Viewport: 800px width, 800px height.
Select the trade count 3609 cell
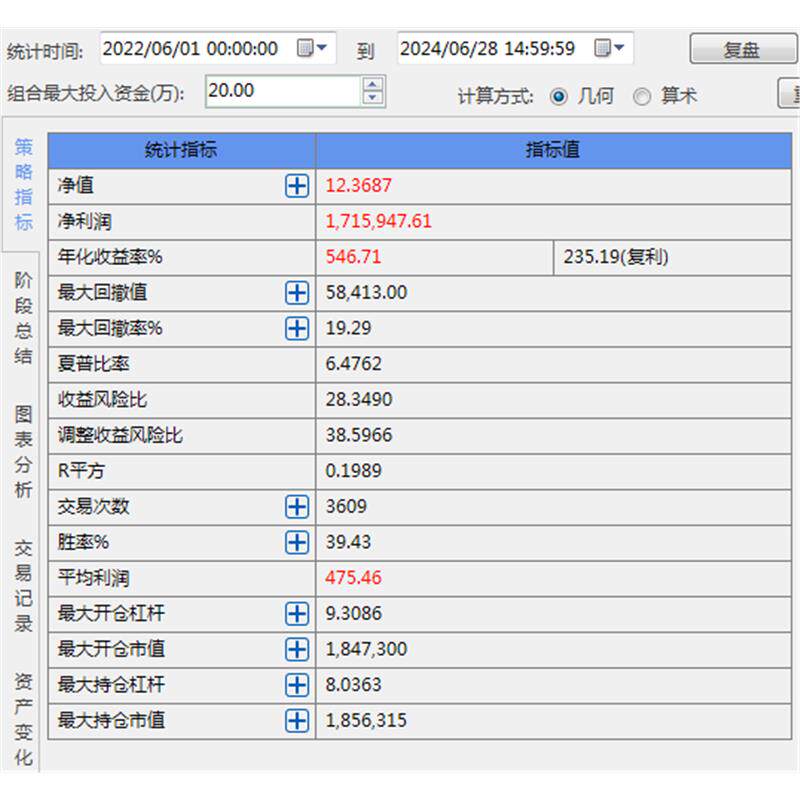click(x=554, y=507)
